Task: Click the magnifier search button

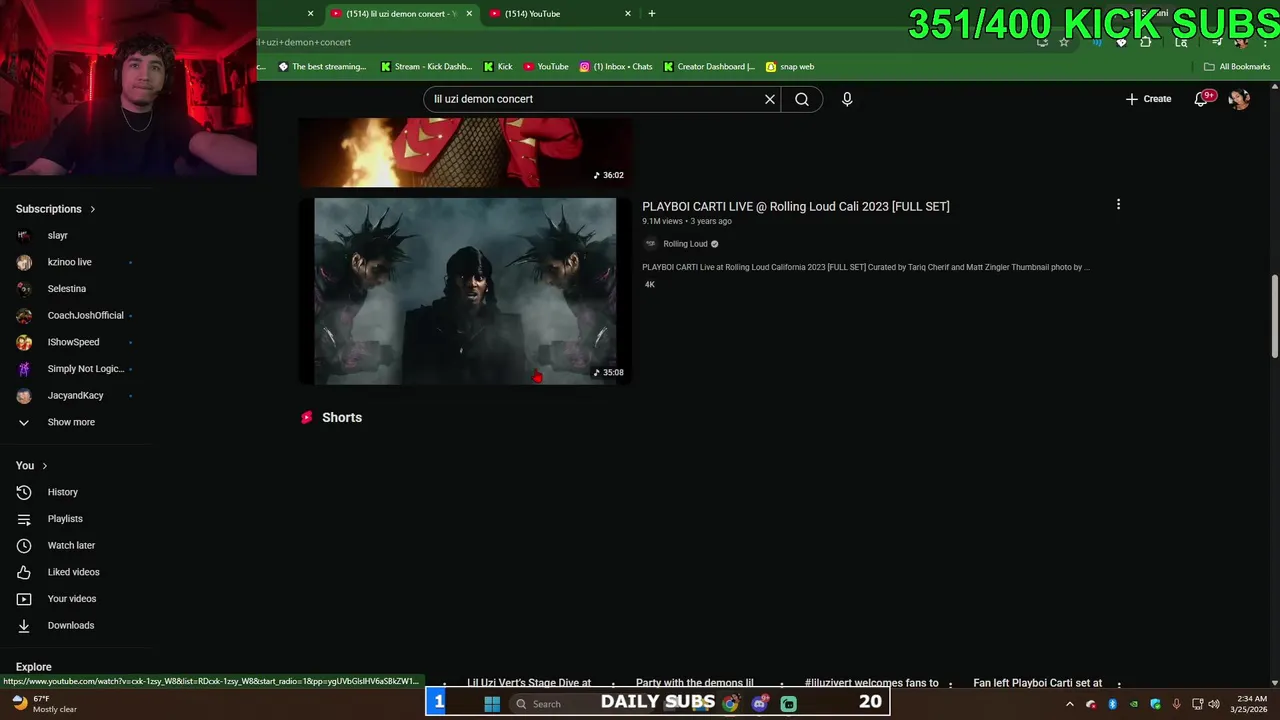Action: tap(802, 99)
